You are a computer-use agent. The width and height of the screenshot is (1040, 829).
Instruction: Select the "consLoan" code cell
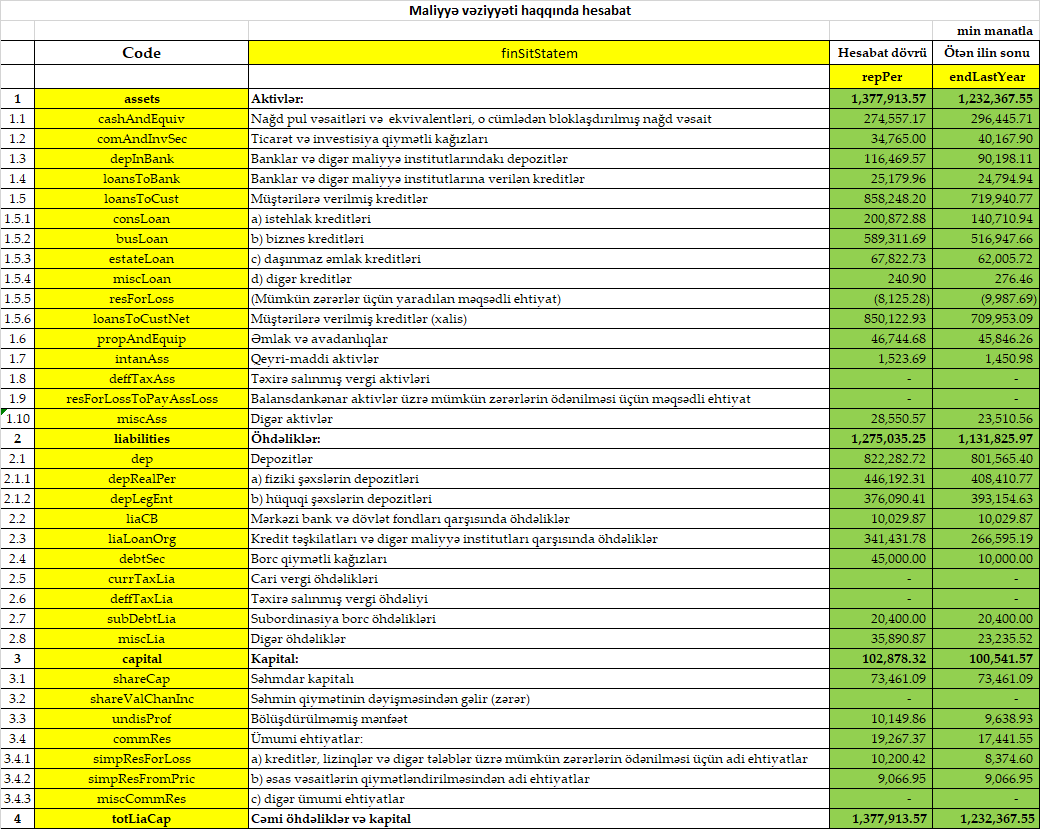click(141, 219)
